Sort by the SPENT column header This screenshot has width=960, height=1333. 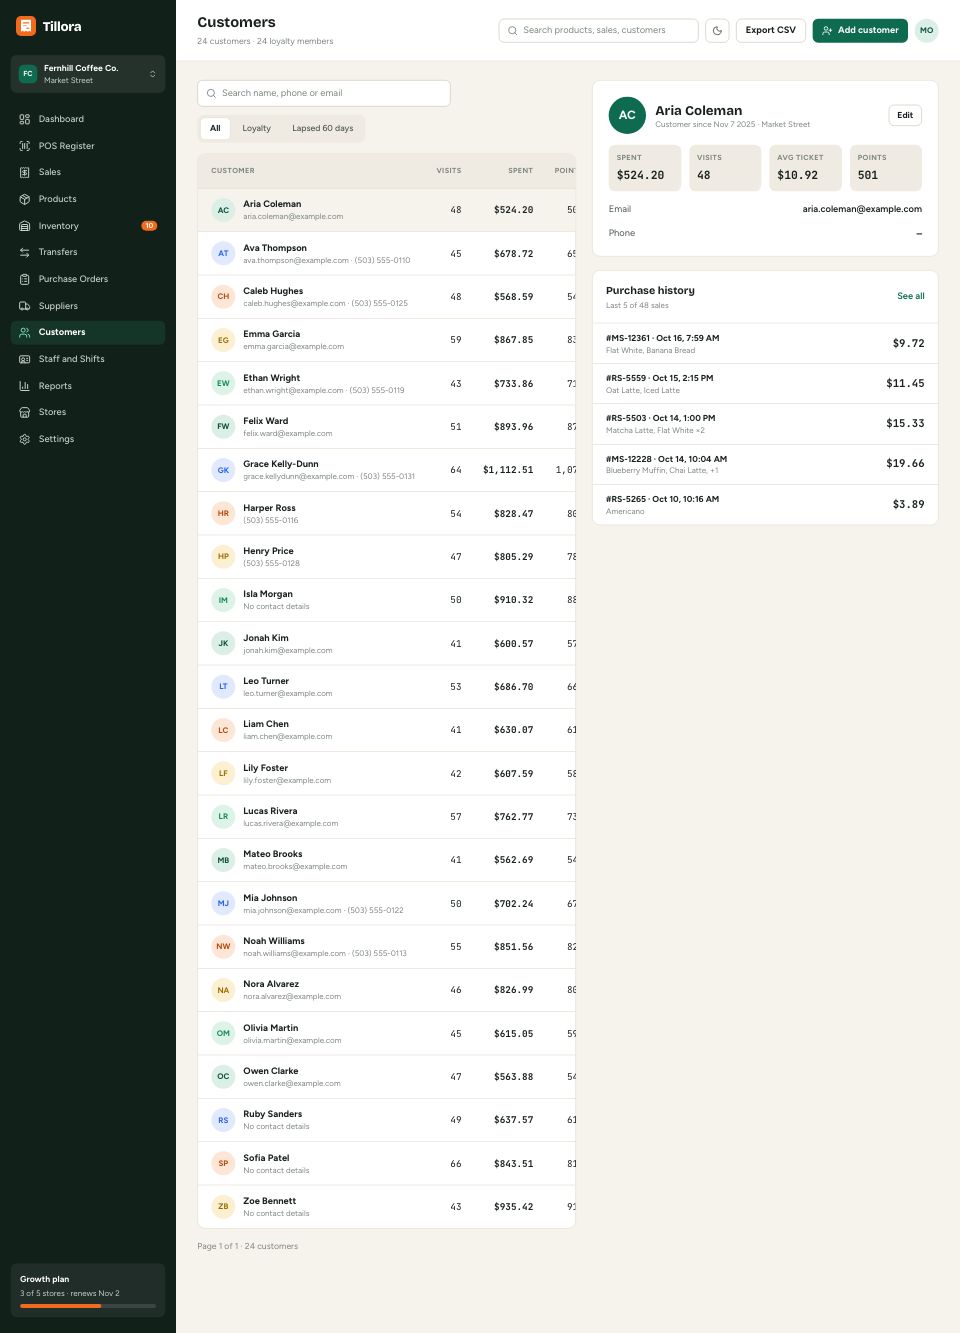[x=520, y=171]
